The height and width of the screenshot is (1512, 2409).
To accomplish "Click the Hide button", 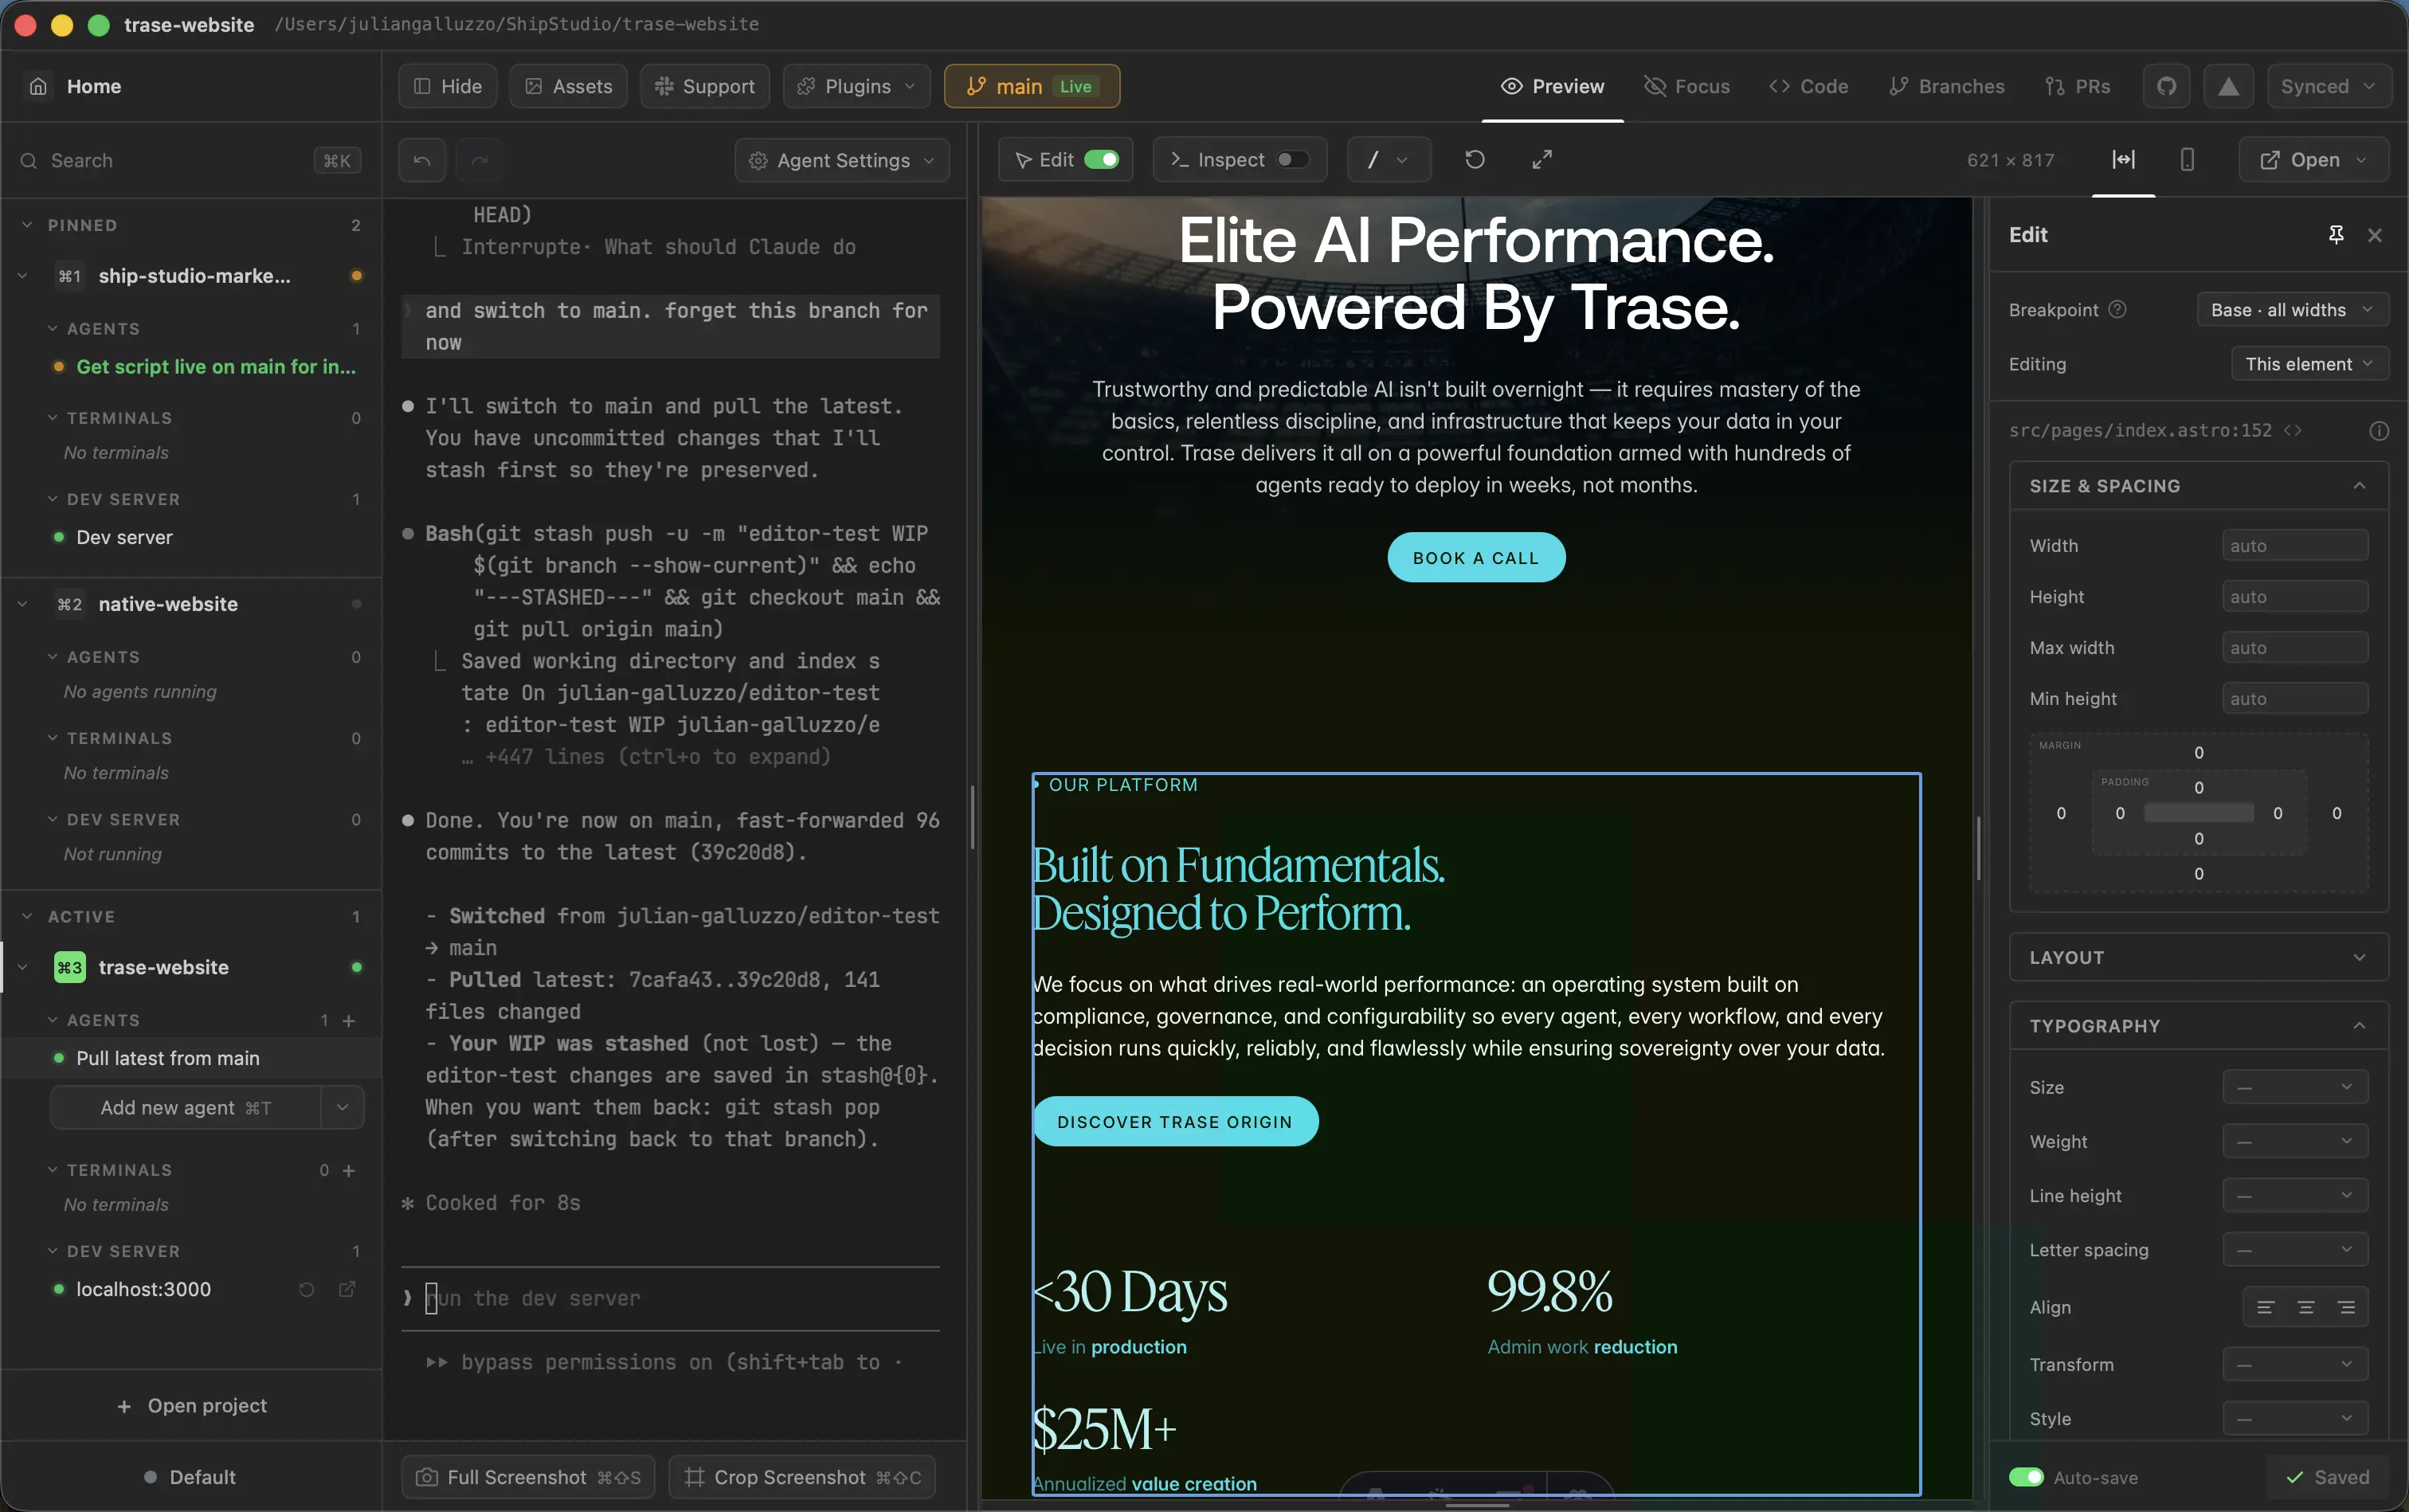I will coord(447,86).
